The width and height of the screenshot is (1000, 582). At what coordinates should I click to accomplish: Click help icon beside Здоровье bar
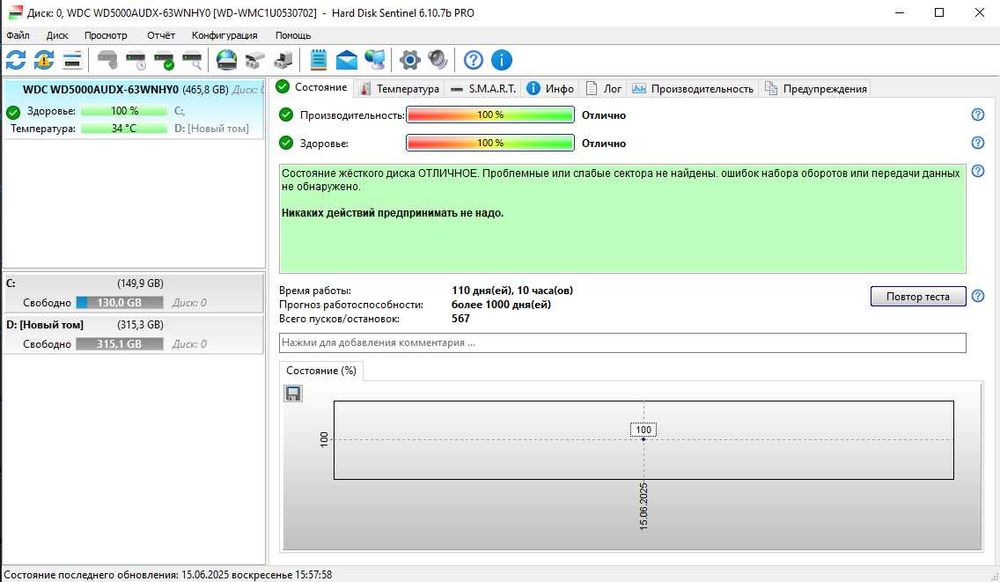coord(978,143)
